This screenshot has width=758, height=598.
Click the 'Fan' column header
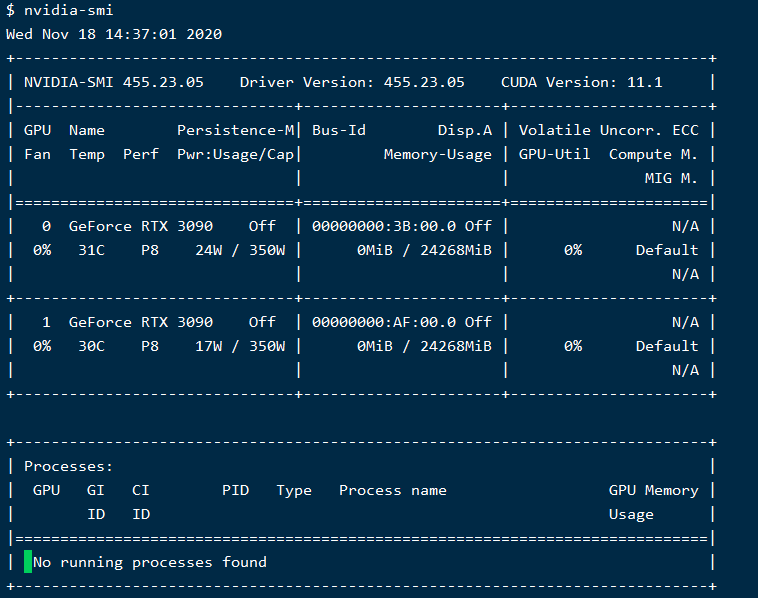37,154
